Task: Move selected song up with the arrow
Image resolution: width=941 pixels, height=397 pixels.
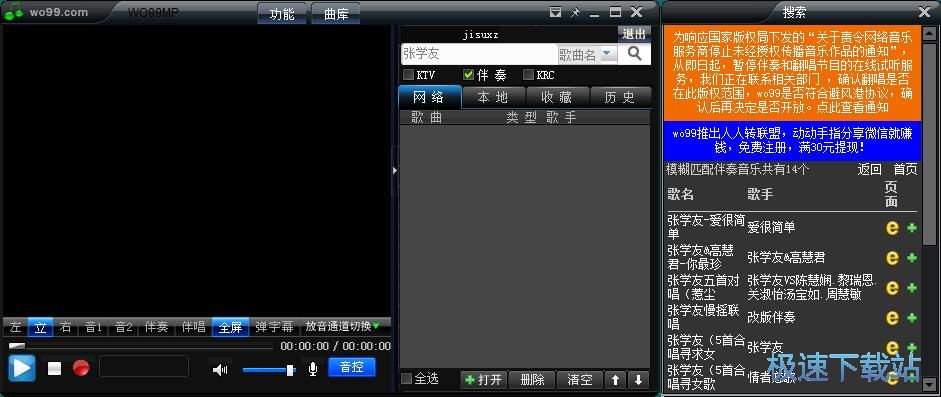Action: click(x=615, y=380)
